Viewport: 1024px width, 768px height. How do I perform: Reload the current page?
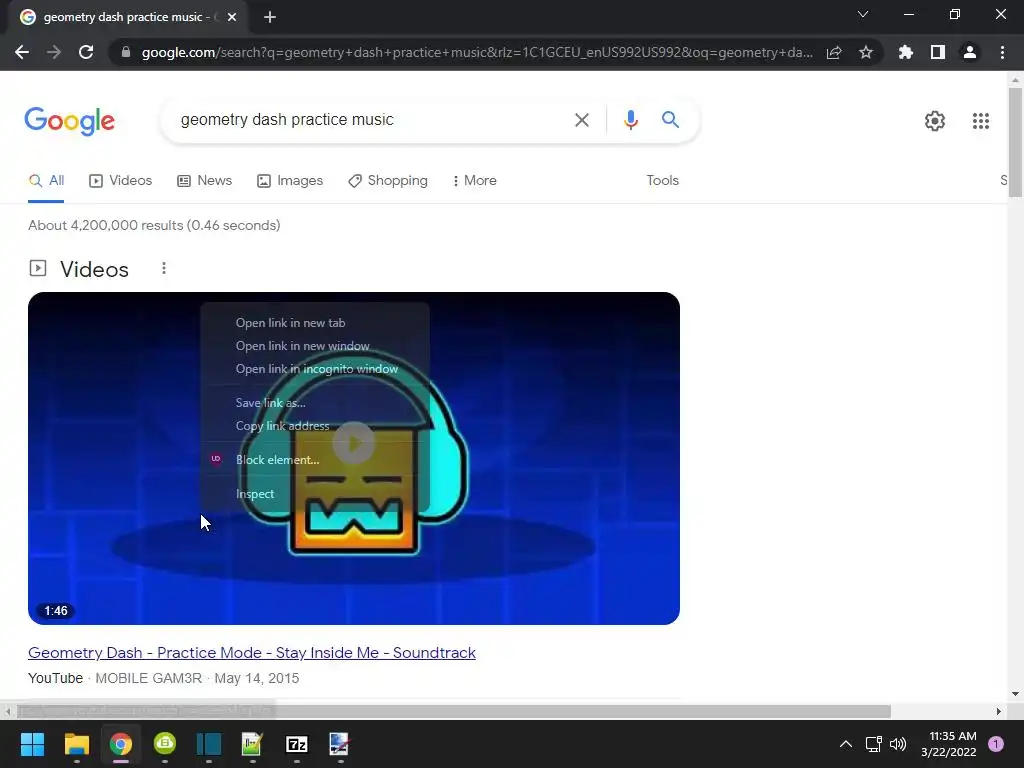pyautogui.click(x=86, y=52)
